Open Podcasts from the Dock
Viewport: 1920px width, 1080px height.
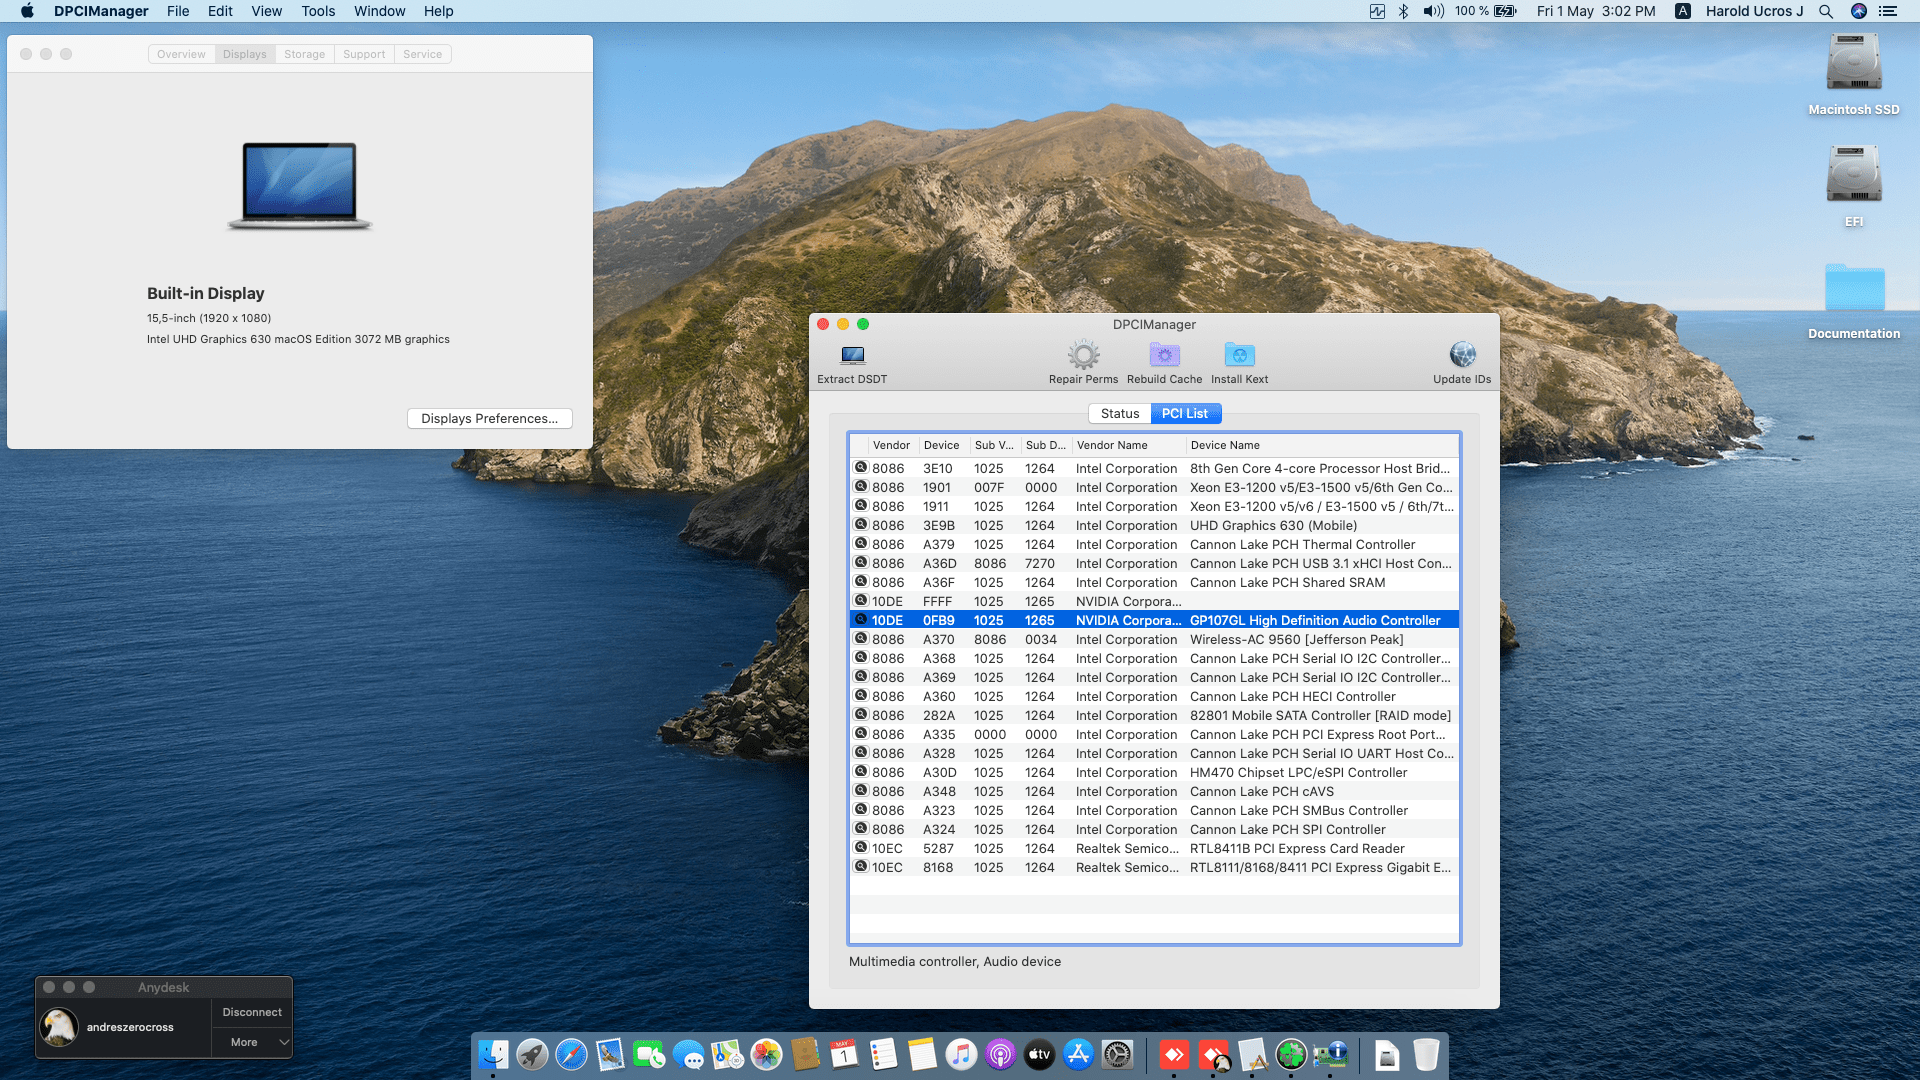tap(1000, 1054)
